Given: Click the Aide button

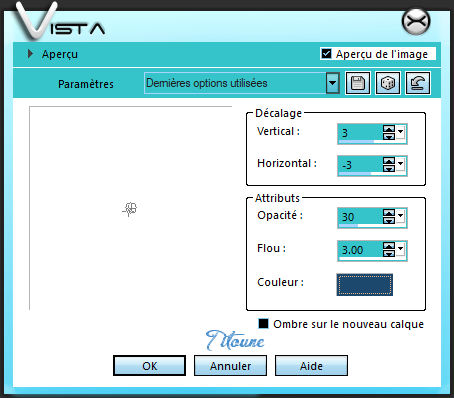Looking at the screenshot, I should 311,366.
